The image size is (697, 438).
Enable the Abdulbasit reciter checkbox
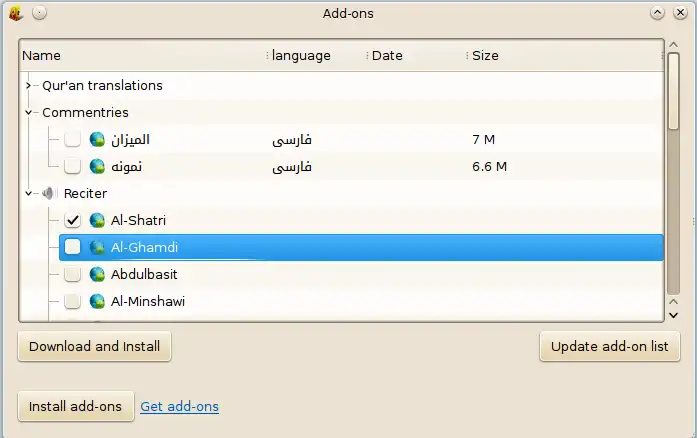tap(73, 274)
